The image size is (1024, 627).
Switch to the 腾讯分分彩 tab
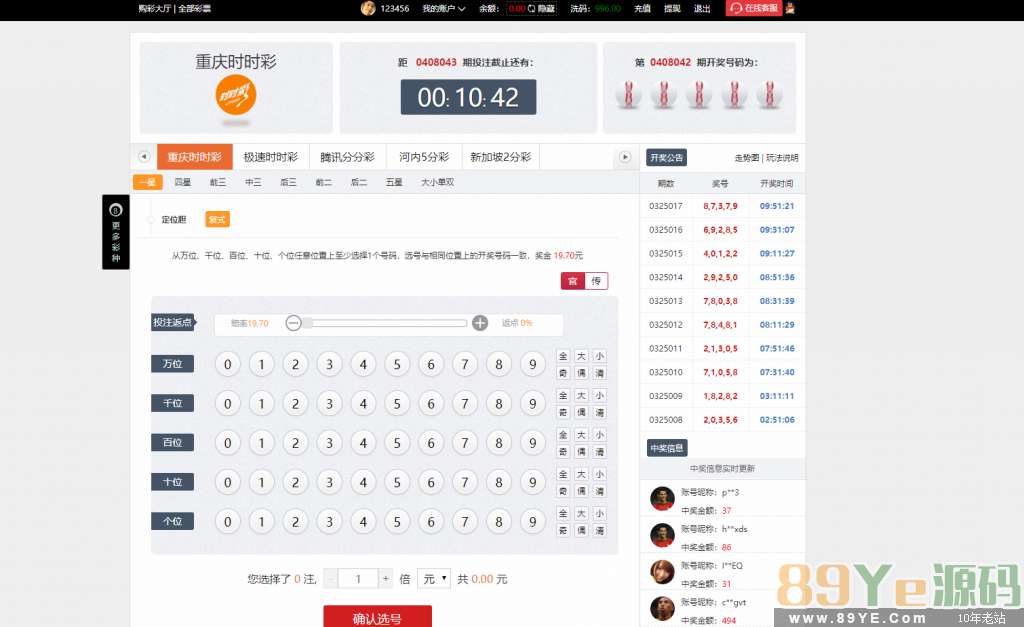tap(347, 157)
